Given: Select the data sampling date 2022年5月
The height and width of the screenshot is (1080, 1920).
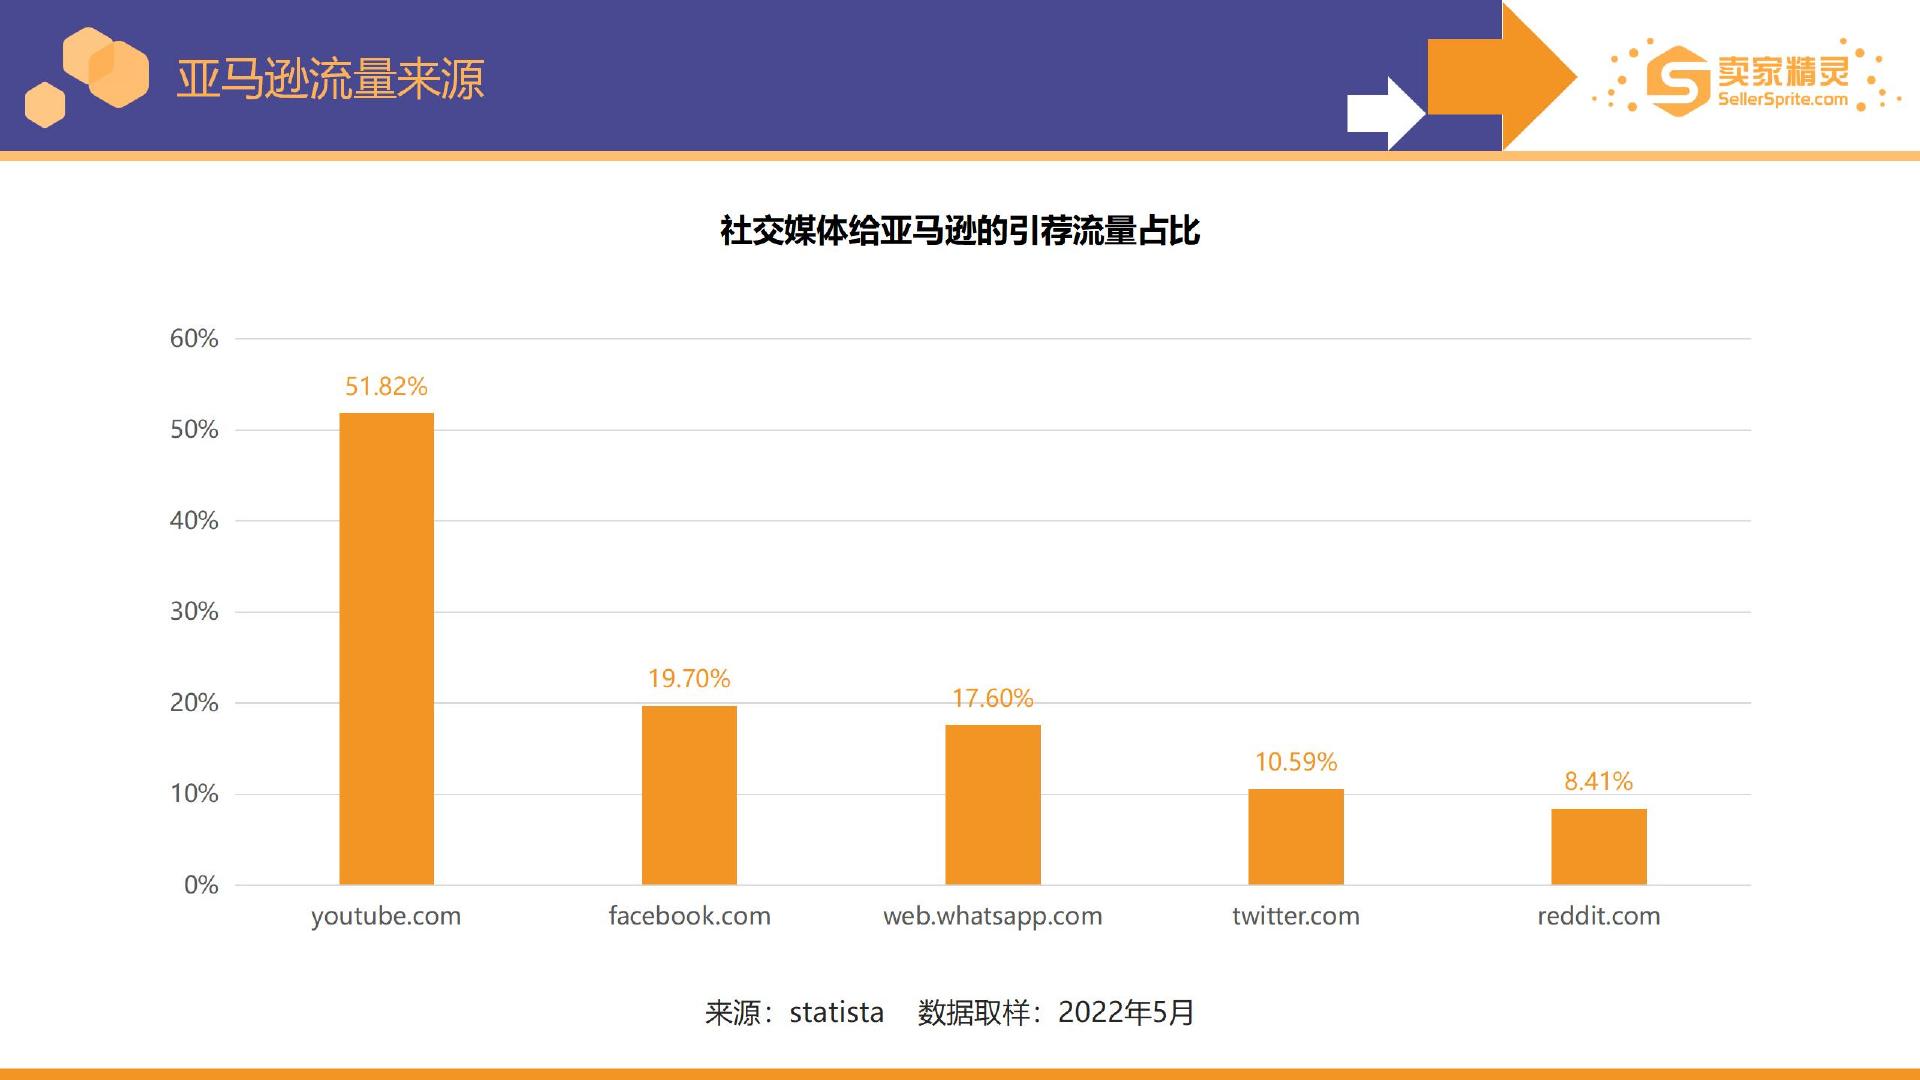Looking at the screenshot, I should tap(1125, 1013).
